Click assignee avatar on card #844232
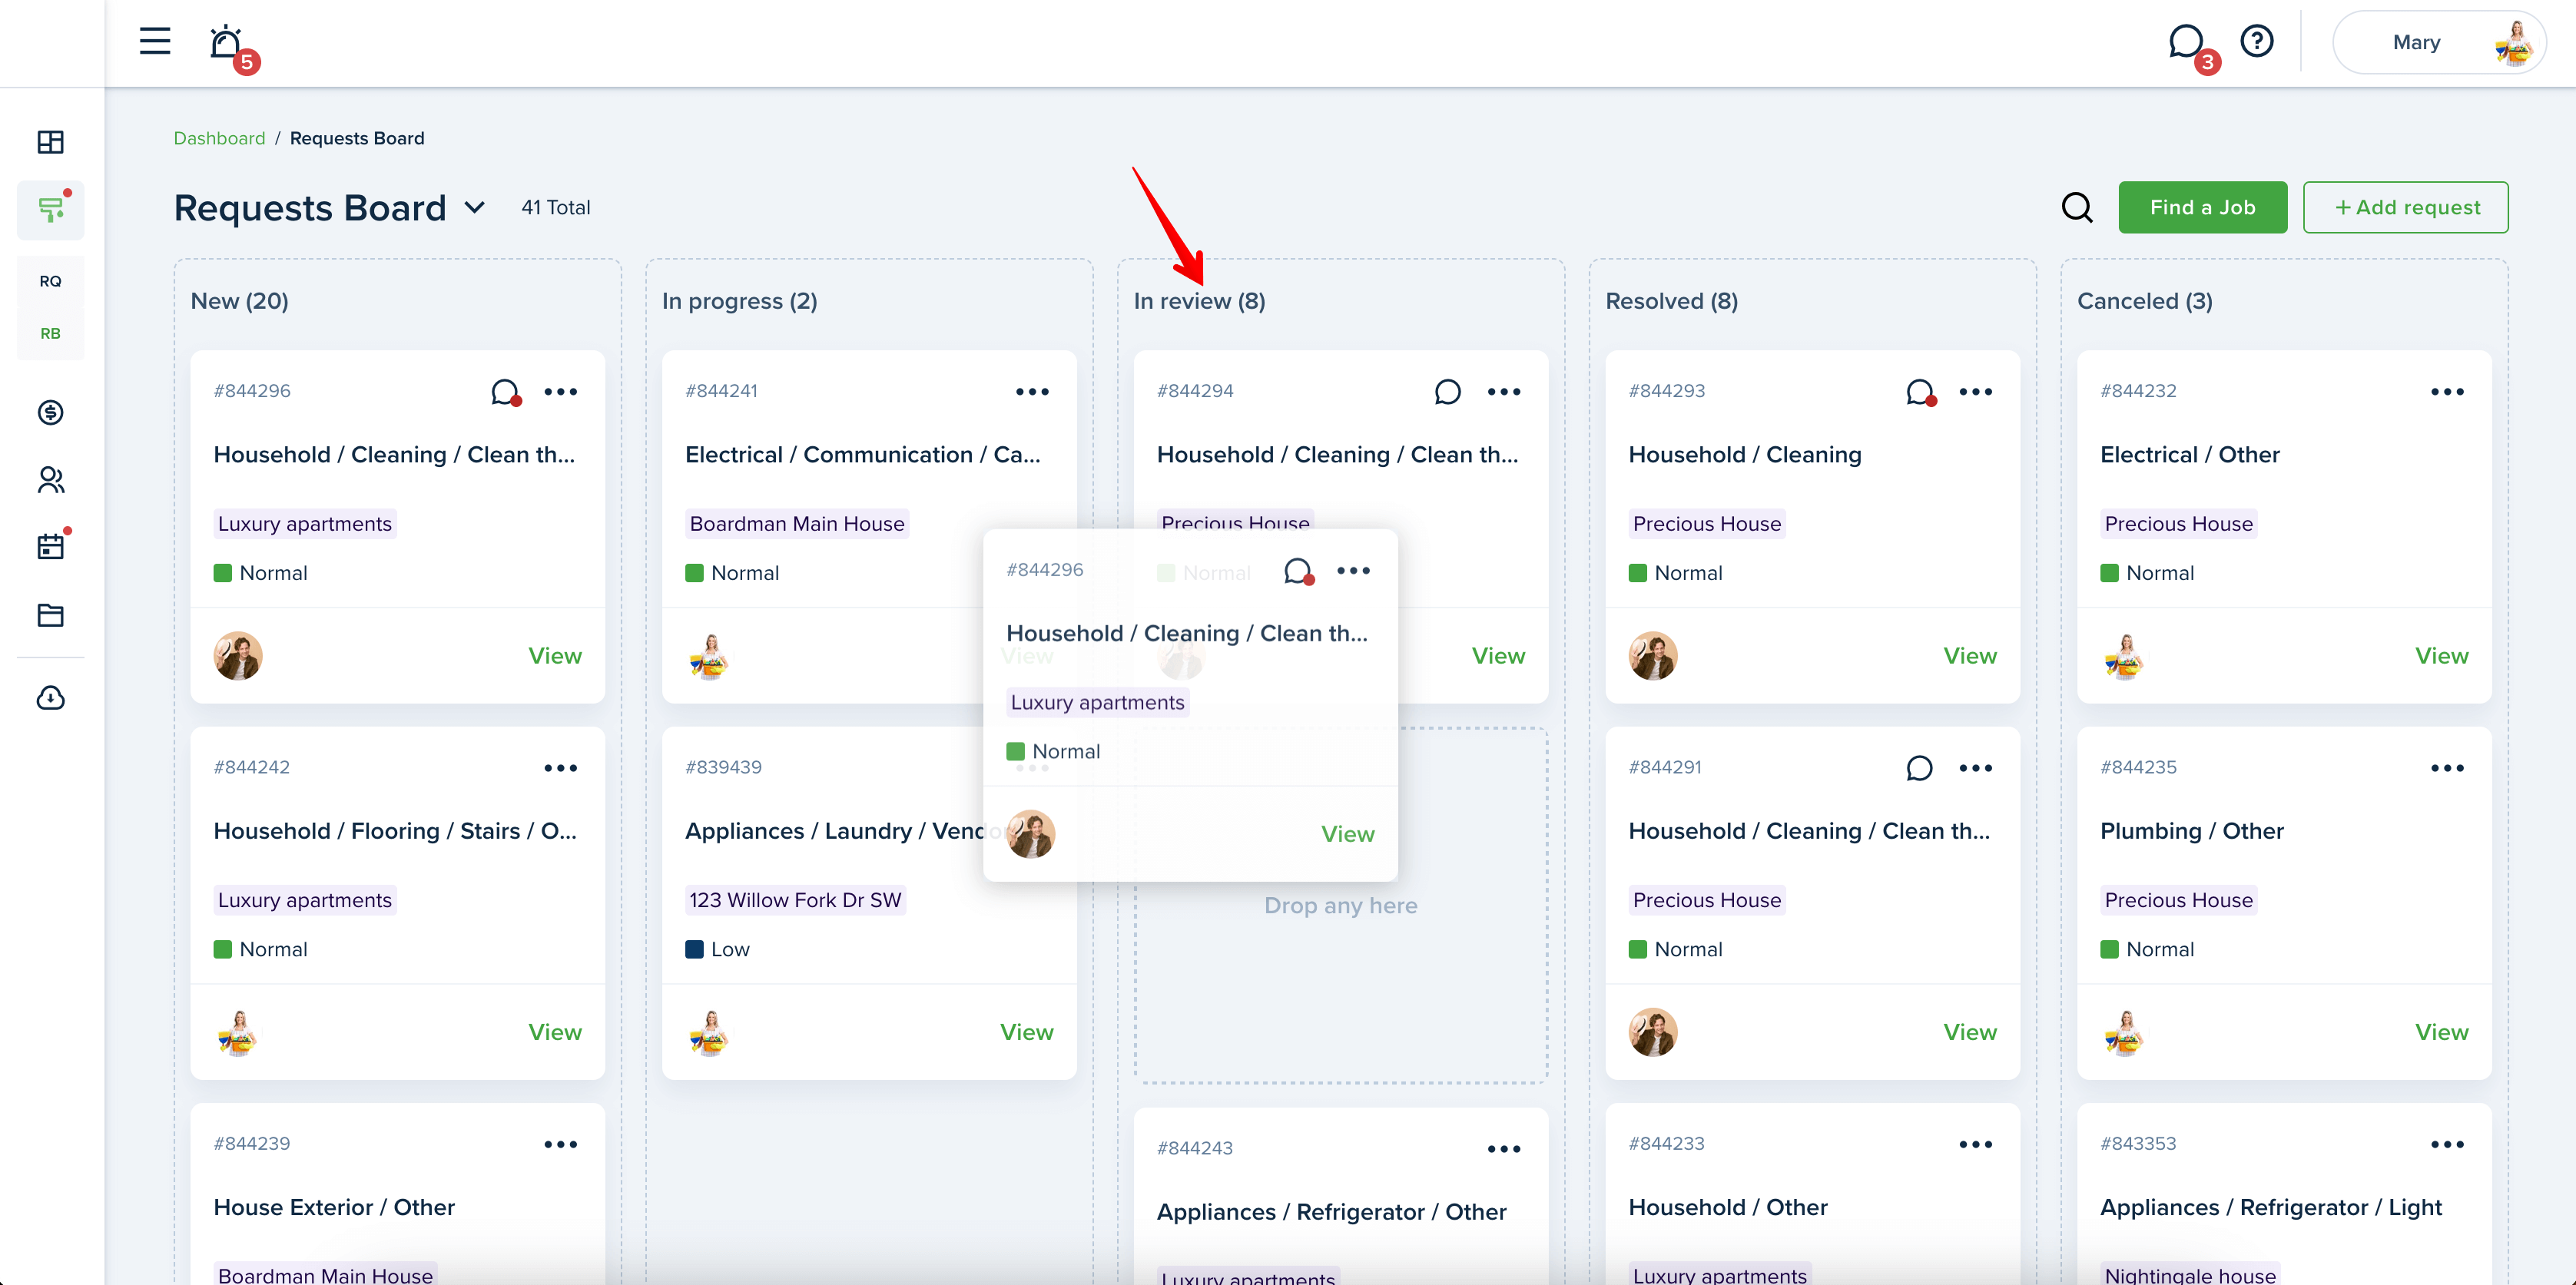Image resolution: width=2576 pixels, height=1285 pixels. [x=2125, y=656]
